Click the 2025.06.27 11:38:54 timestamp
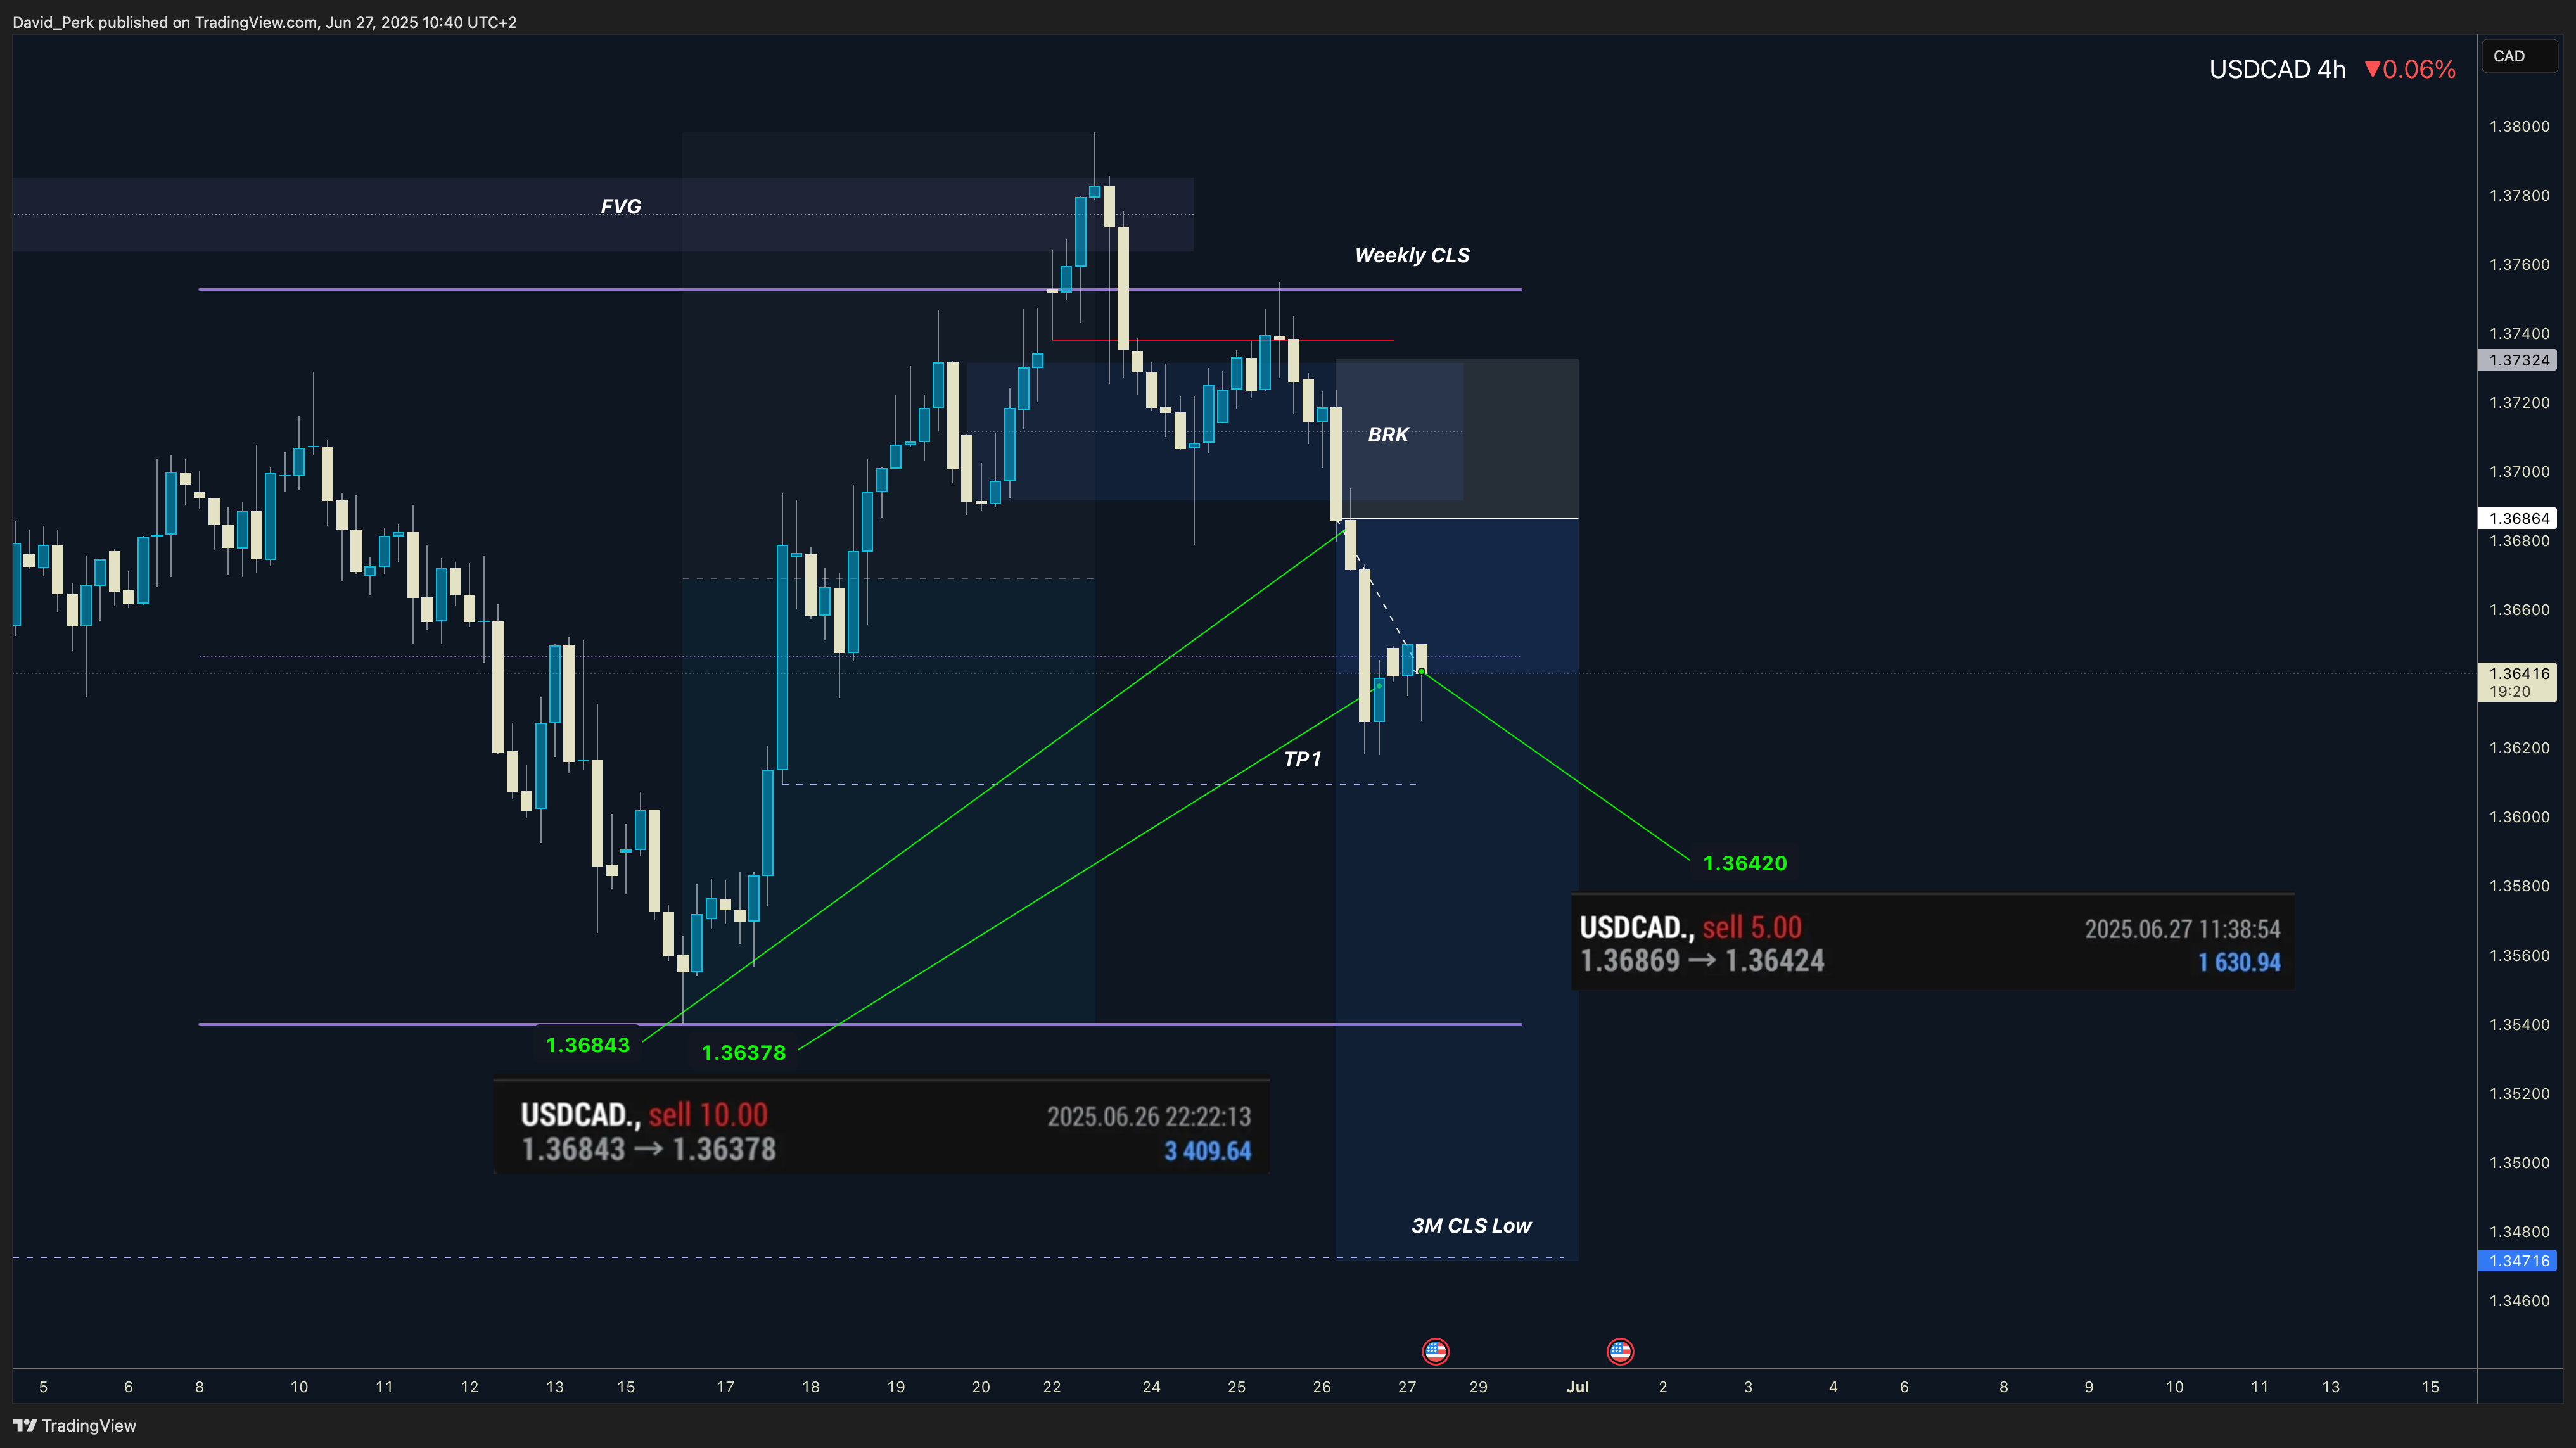This screenshot has height=1448, width=2576. (x=2182, y=929)
